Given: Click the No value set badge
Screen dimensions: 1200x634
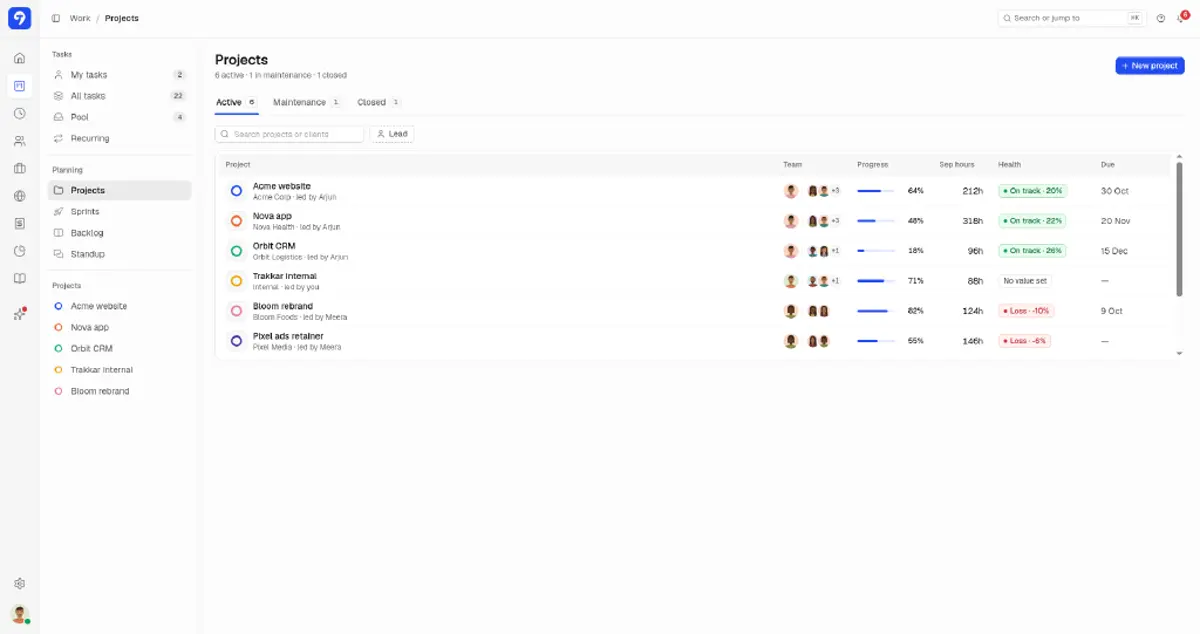Looking at the screenshot, I should tap(1025, 281).
